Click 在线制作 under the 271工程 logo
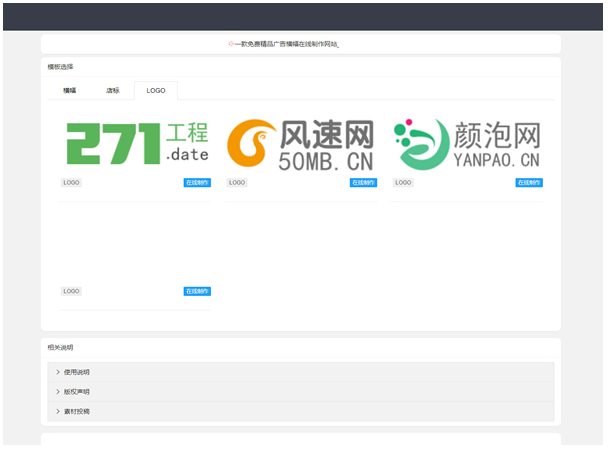 197,183
